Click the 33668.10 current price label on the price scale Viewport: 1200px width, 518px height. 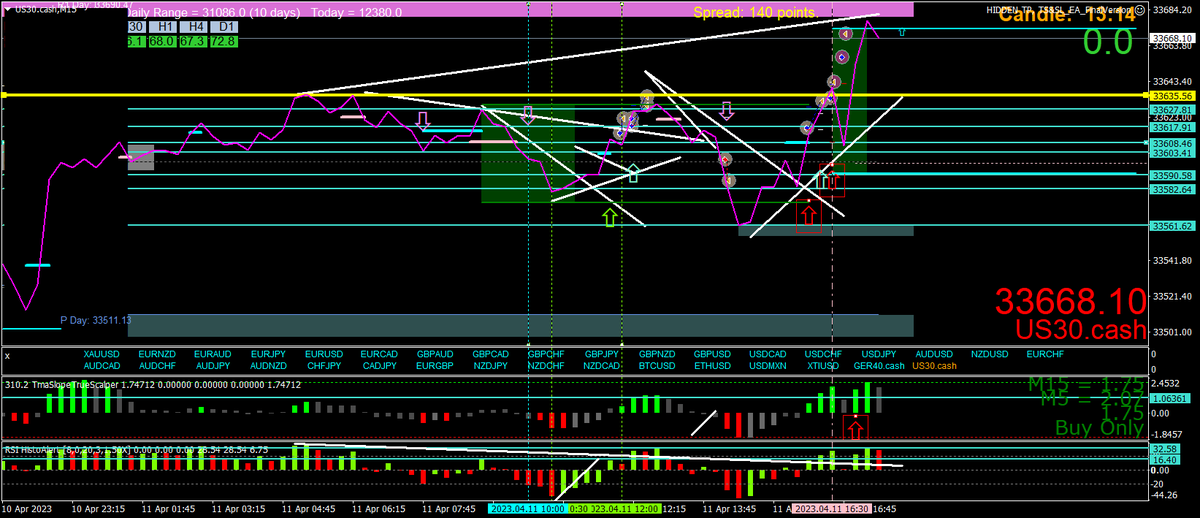(1173, 38)
